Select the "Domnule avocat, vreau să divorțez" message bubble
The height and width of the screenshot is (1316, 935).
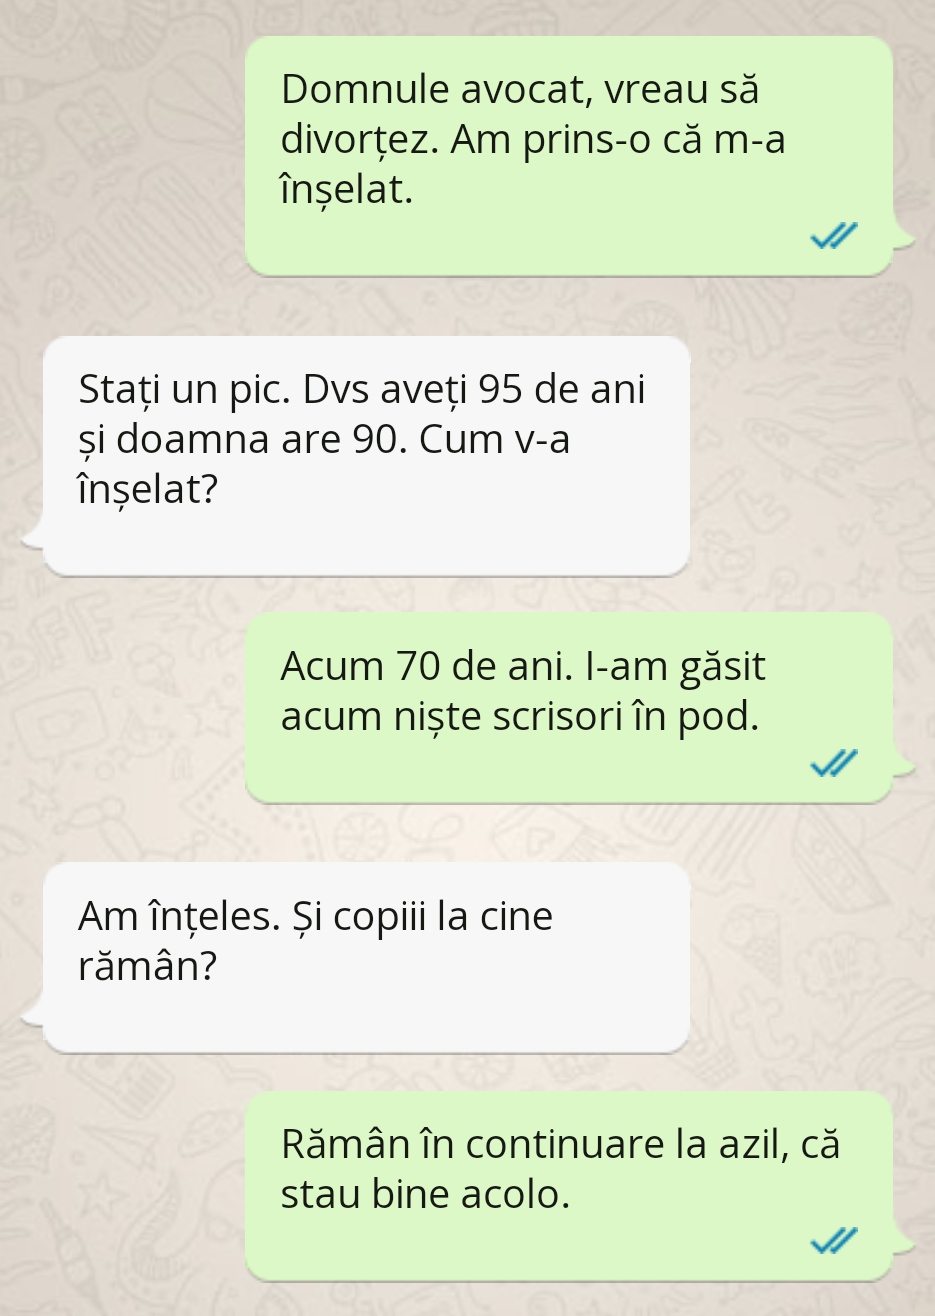coord(568,155)
